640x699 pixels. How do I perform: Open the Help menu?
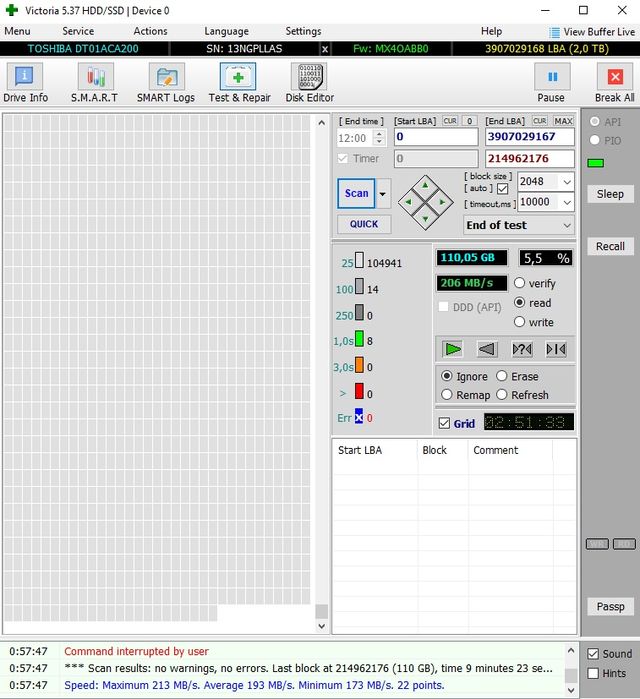pyautogui.click(x=491, y=31)
